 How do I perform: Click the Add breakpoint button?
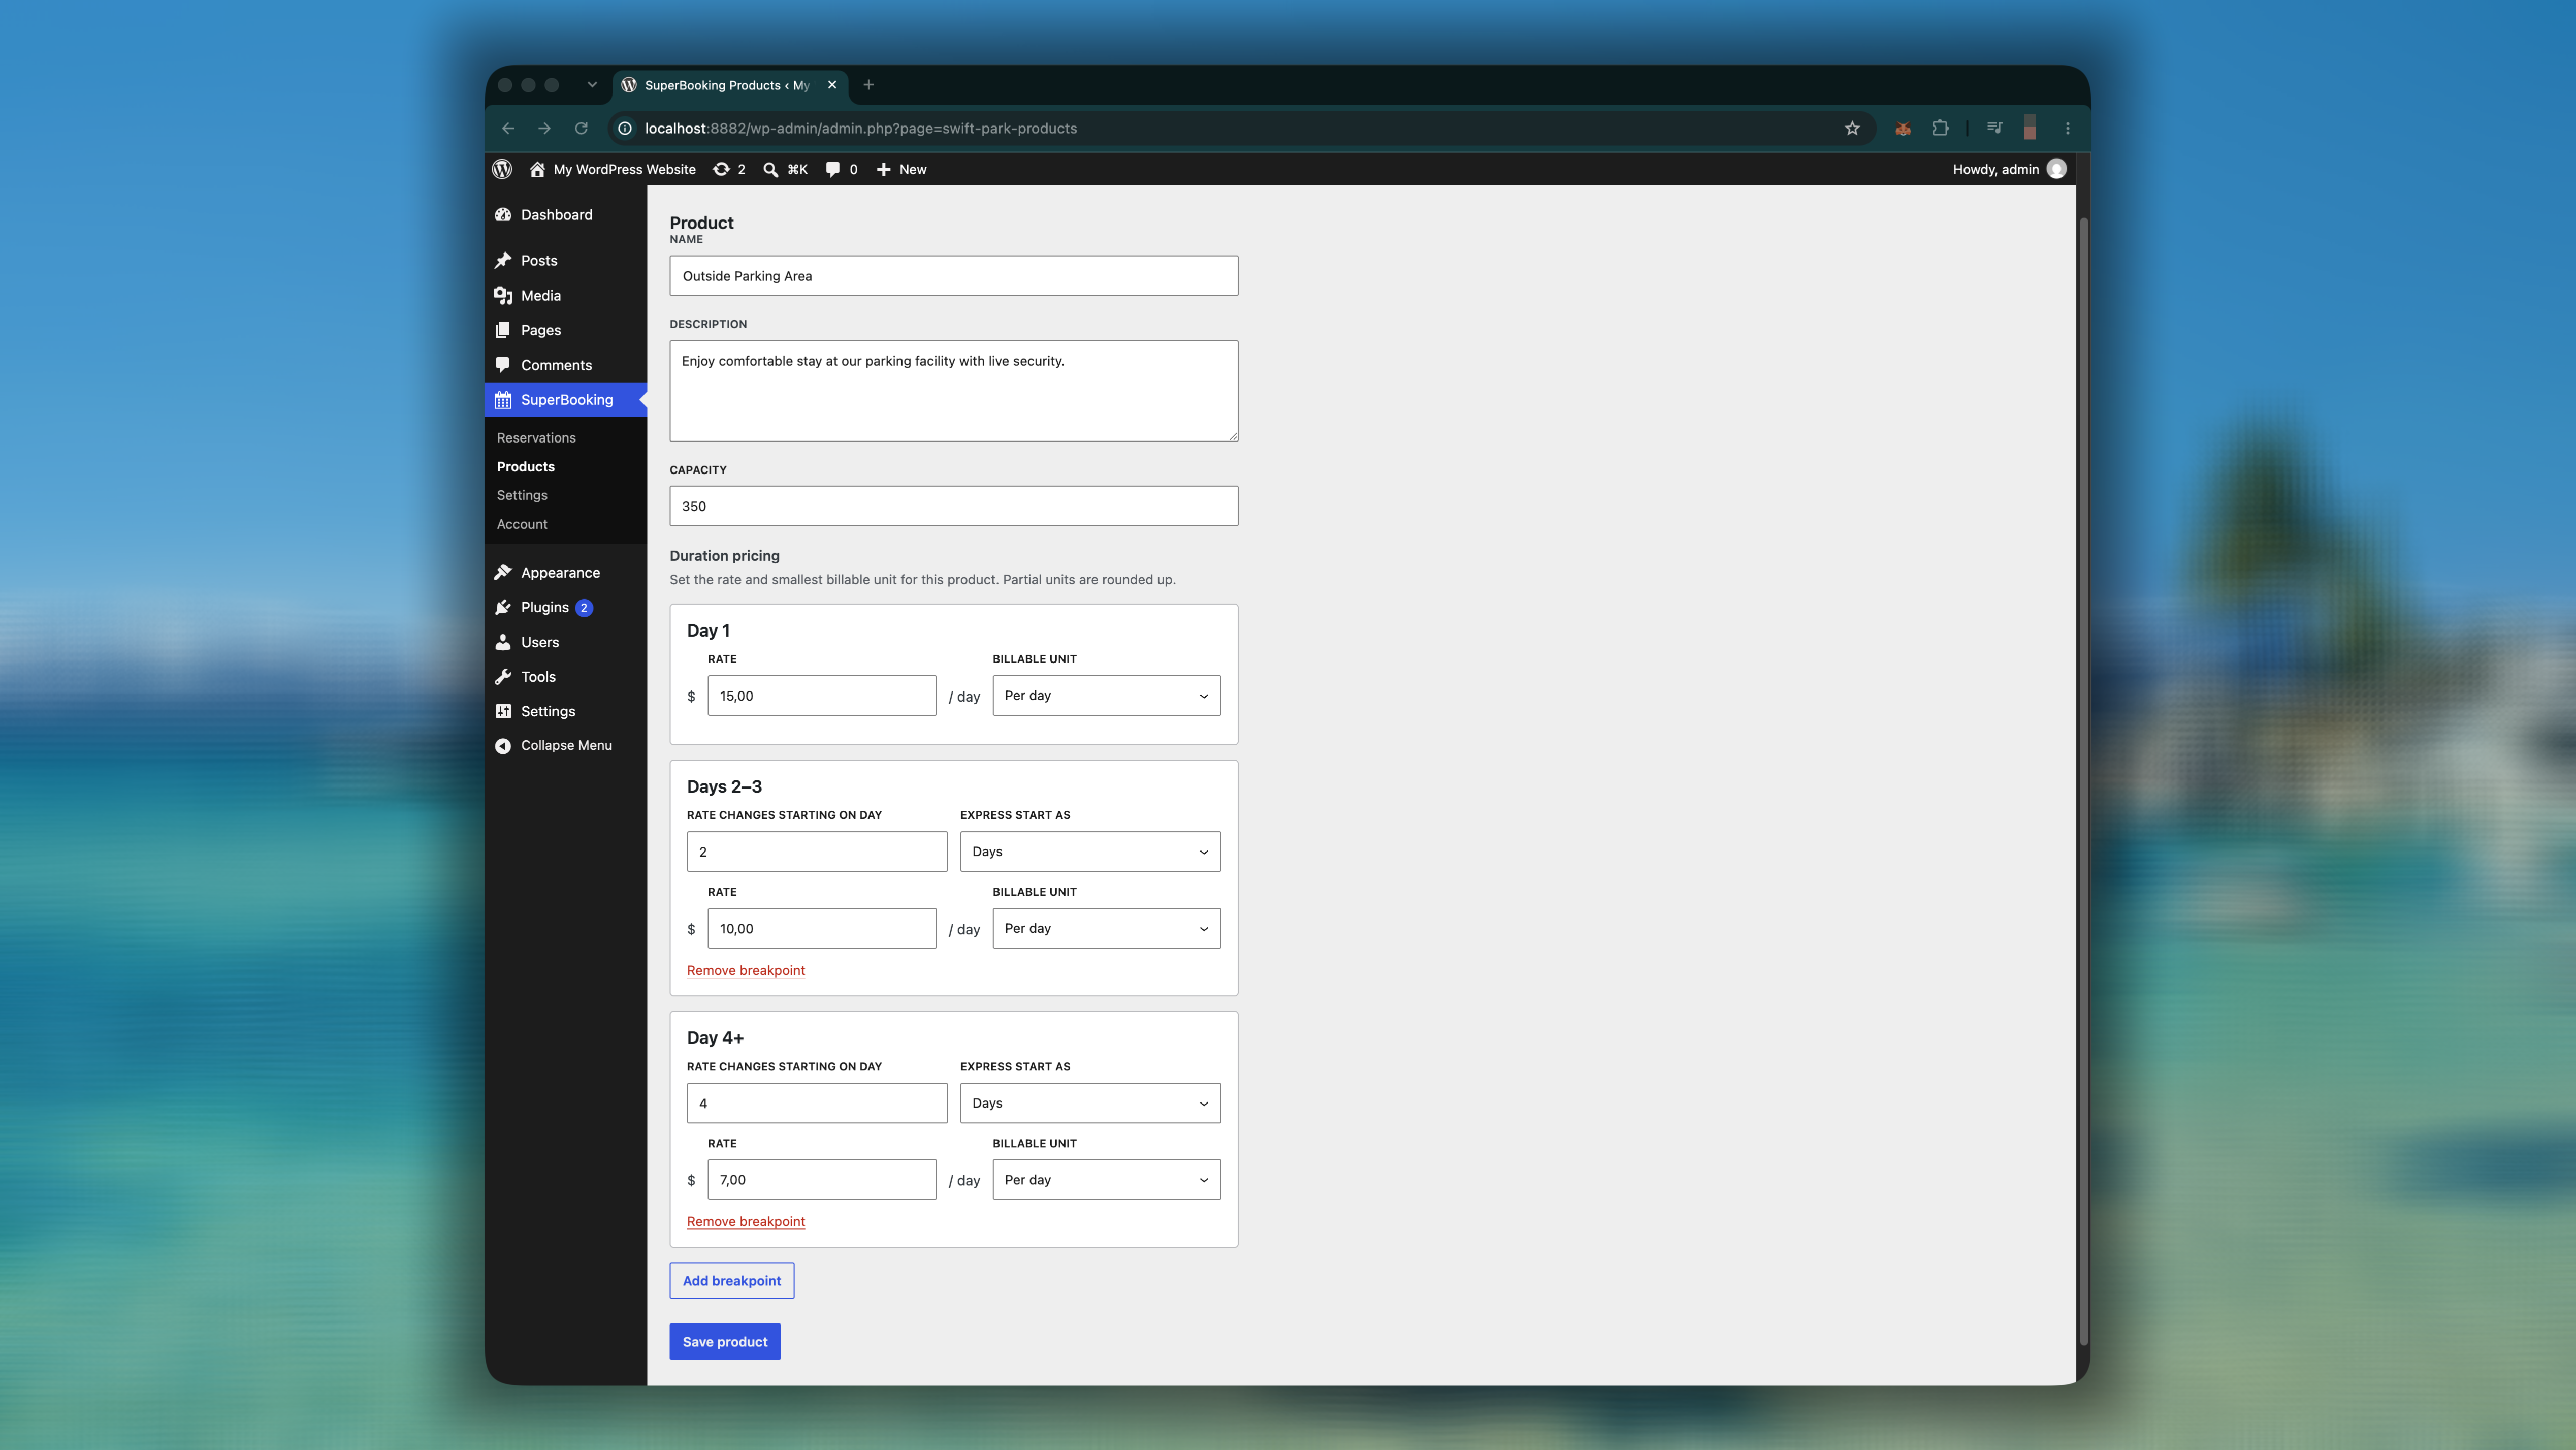[x=732, y=1281]
